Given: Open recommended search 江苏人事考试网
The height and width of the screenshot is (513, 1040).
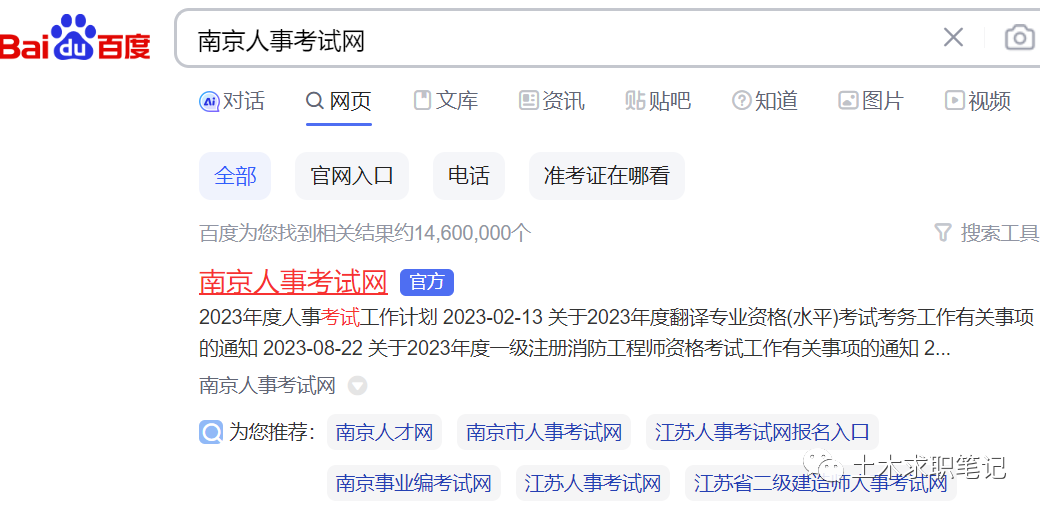Looking at the screenshot, I should [593, 483].
